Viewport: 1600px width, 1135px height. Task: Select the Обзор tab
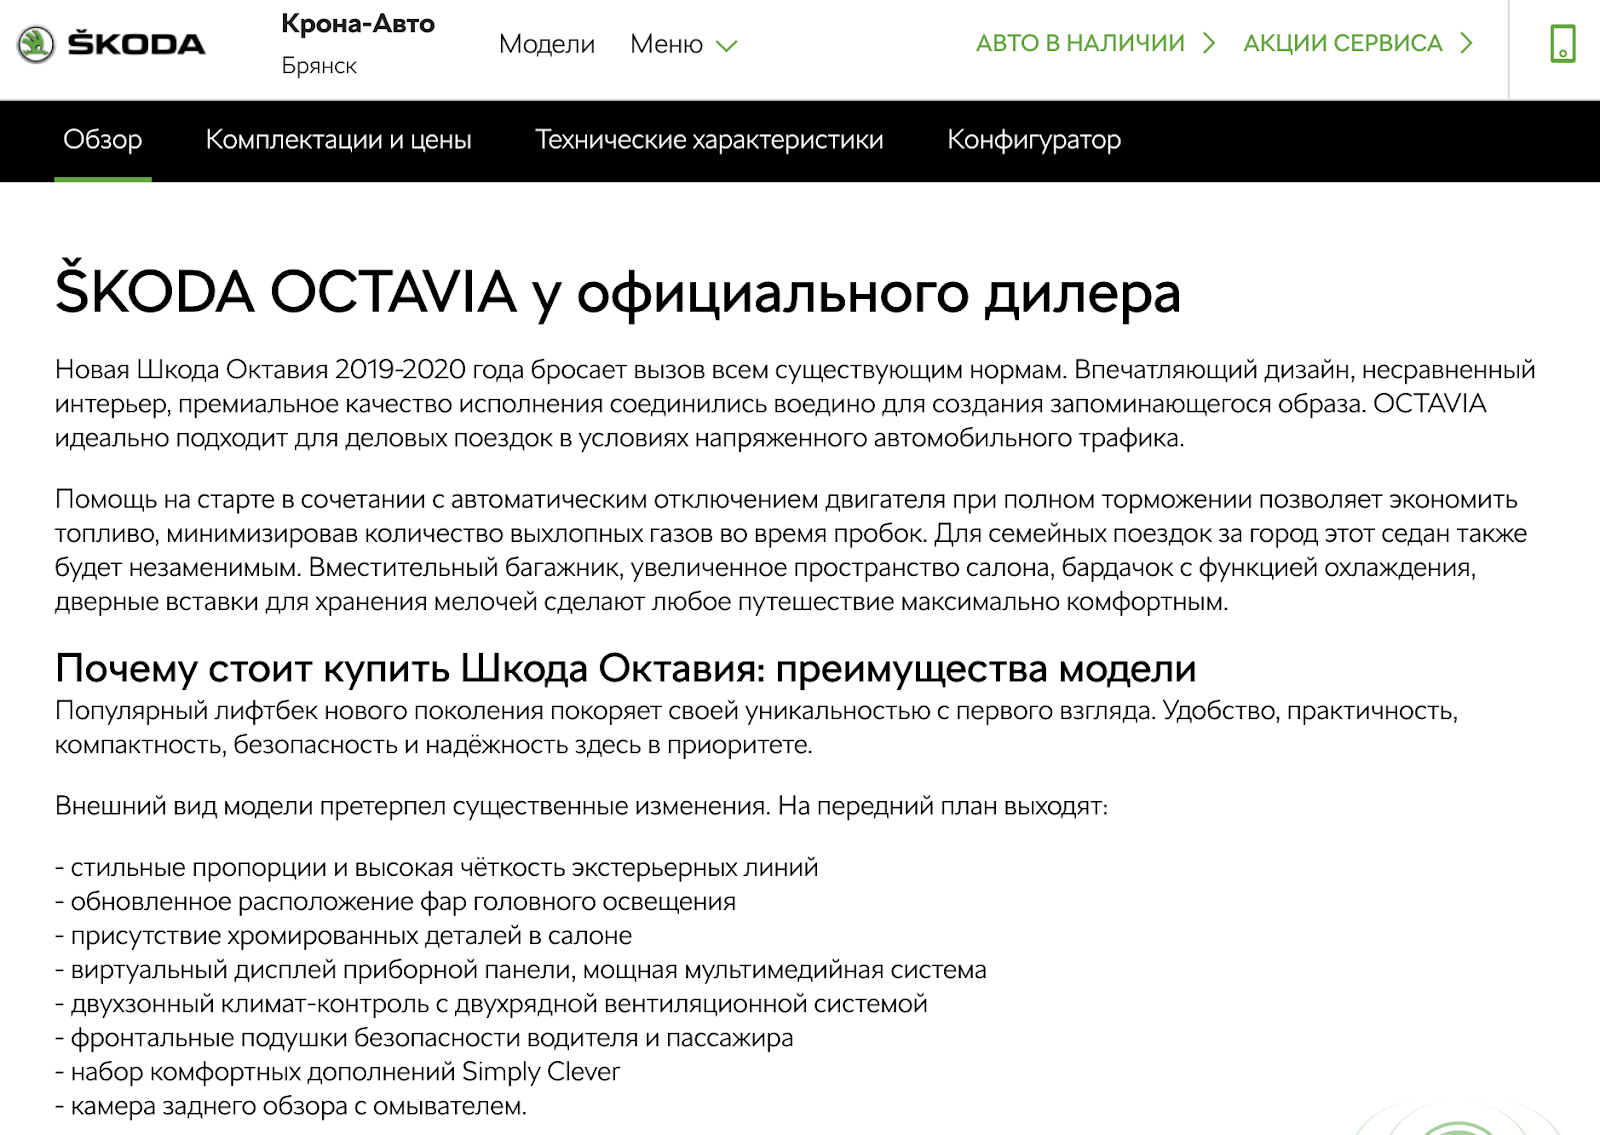[102, 139]
